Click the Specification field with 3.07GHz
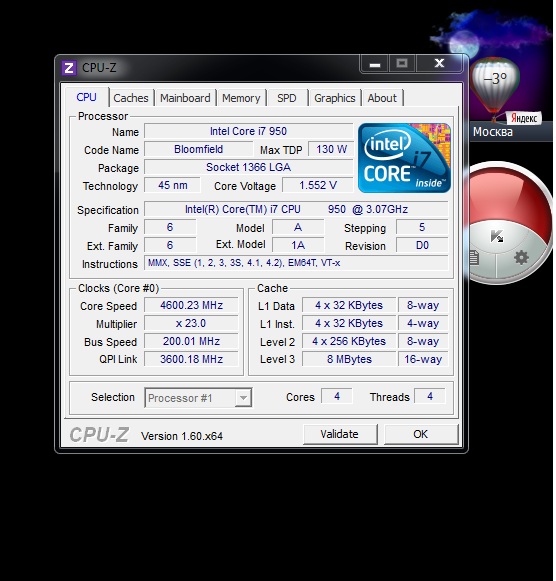556x581 pixels. (296, 209)
